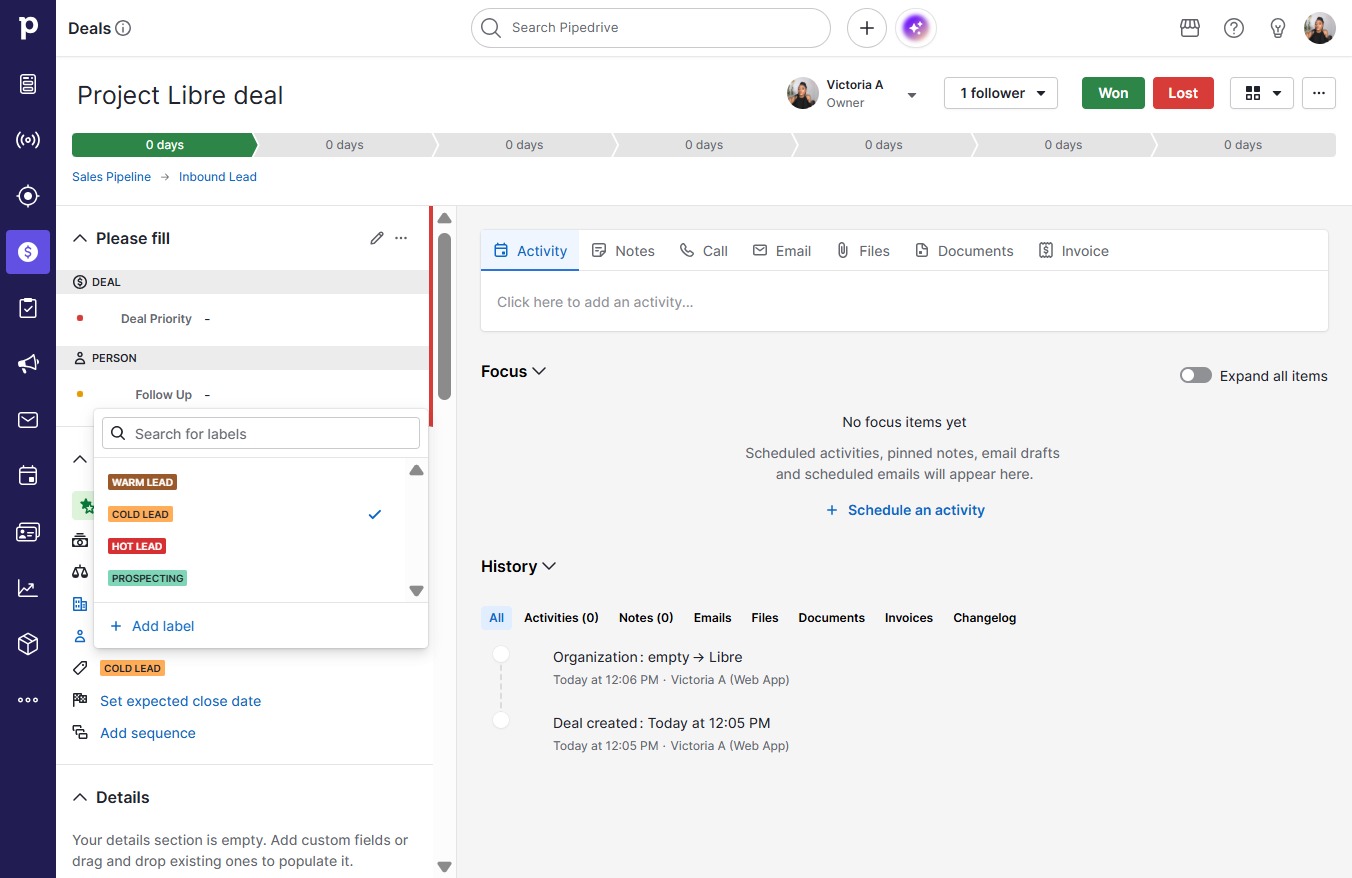Open Products box icon in sidebar
The image size is (1352, 878).
pos(28,644)
